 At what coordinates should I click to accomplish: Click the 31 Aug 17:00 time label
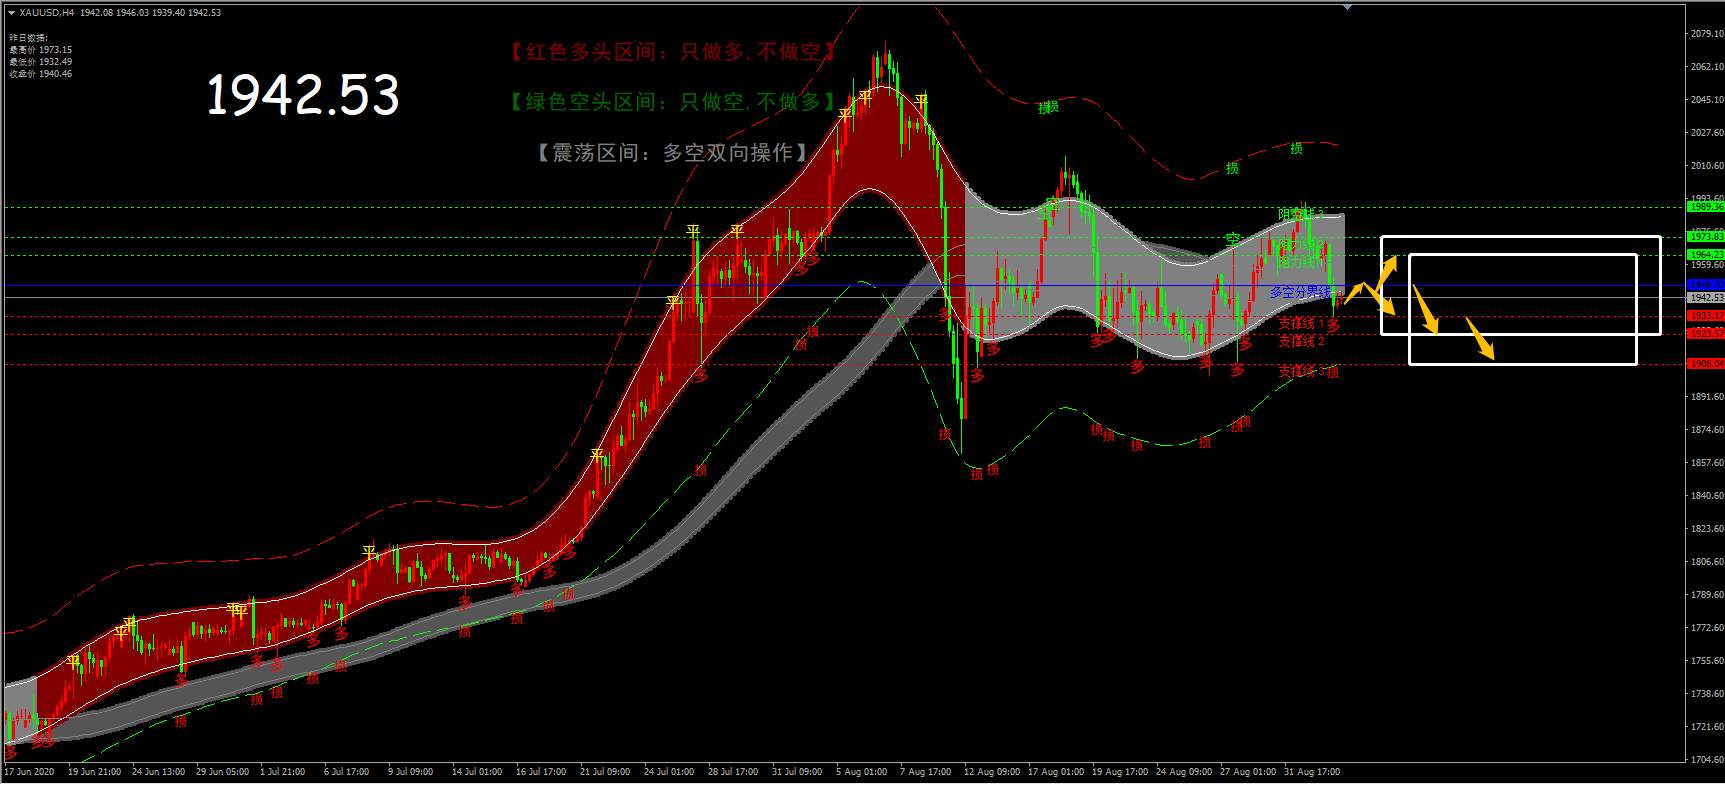coord(1312,772)
